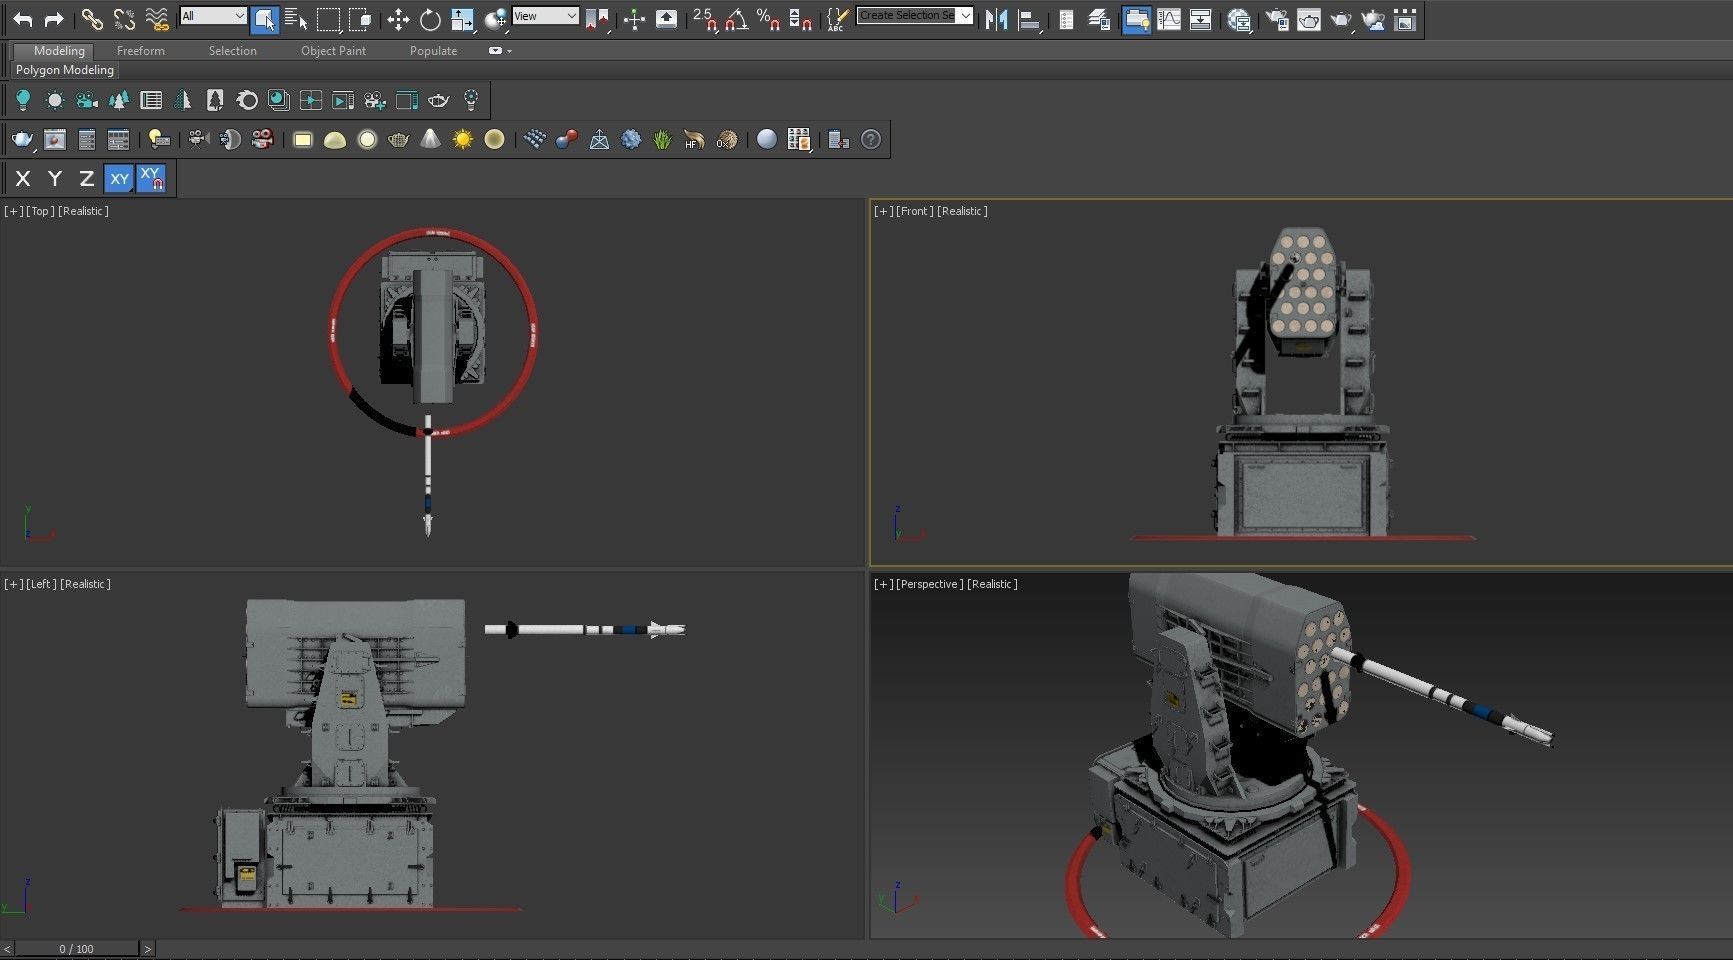Click the Align tool icon
This screenshot has width=1733, height=960.
tap(1028, 19)
